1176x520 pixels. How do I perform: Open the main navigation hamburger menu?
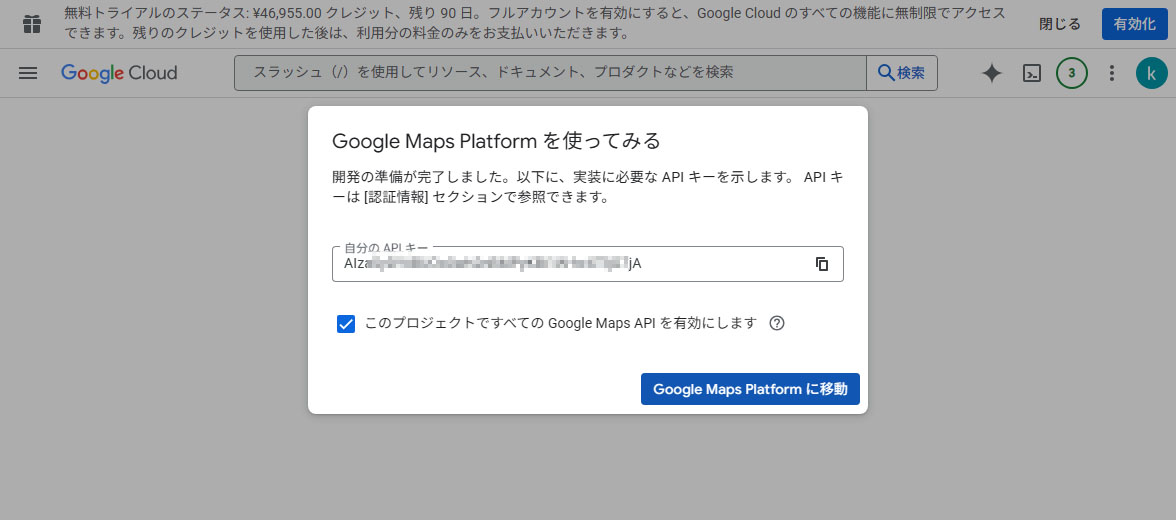[x=28, y=73]
